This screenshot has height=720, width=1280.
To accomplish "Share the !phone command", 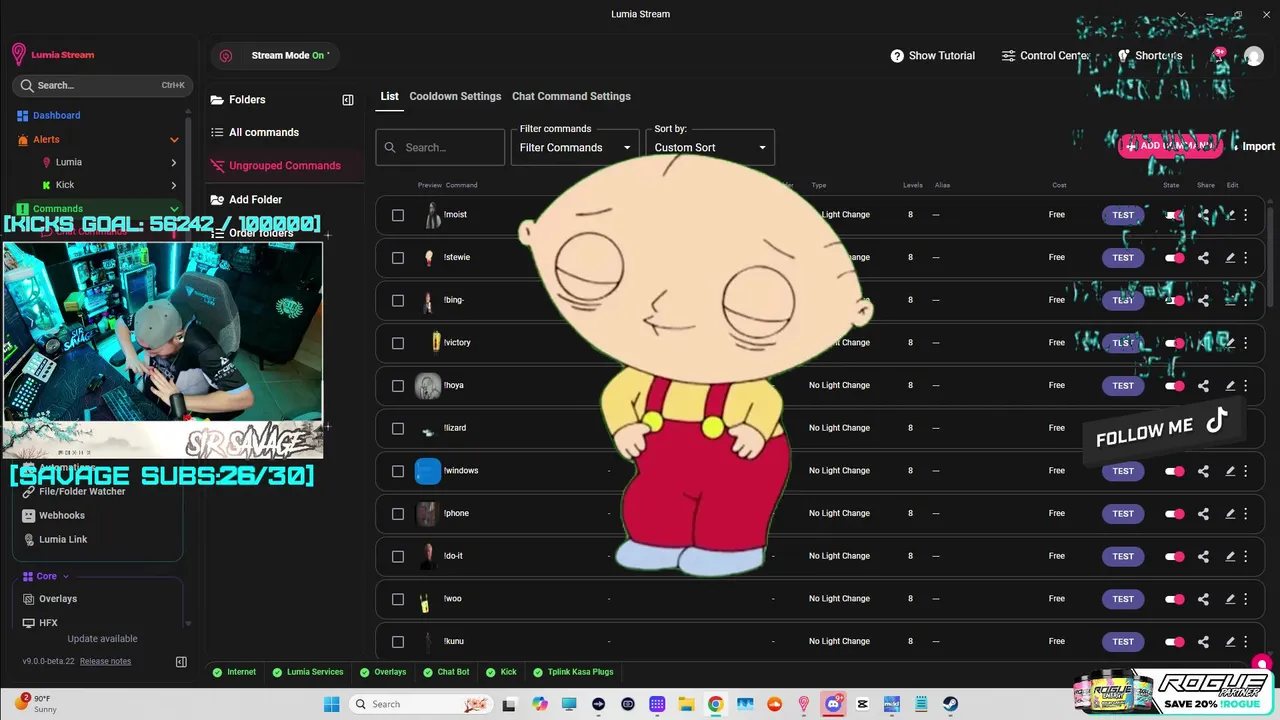I will pyautogui.click(x=1203, y=513).
